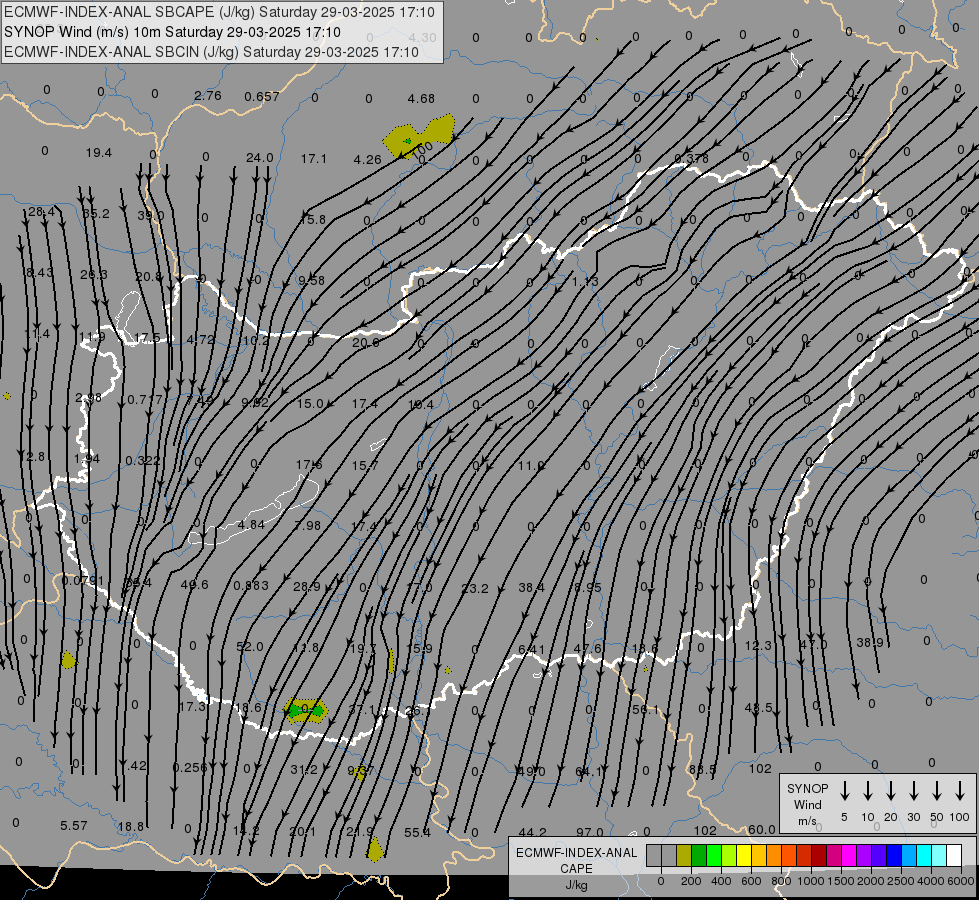Pick the bright magenta CAPE legend swatch
Image resolution: width=979 pixels, height=900 pixels.
tap(849, 855)
